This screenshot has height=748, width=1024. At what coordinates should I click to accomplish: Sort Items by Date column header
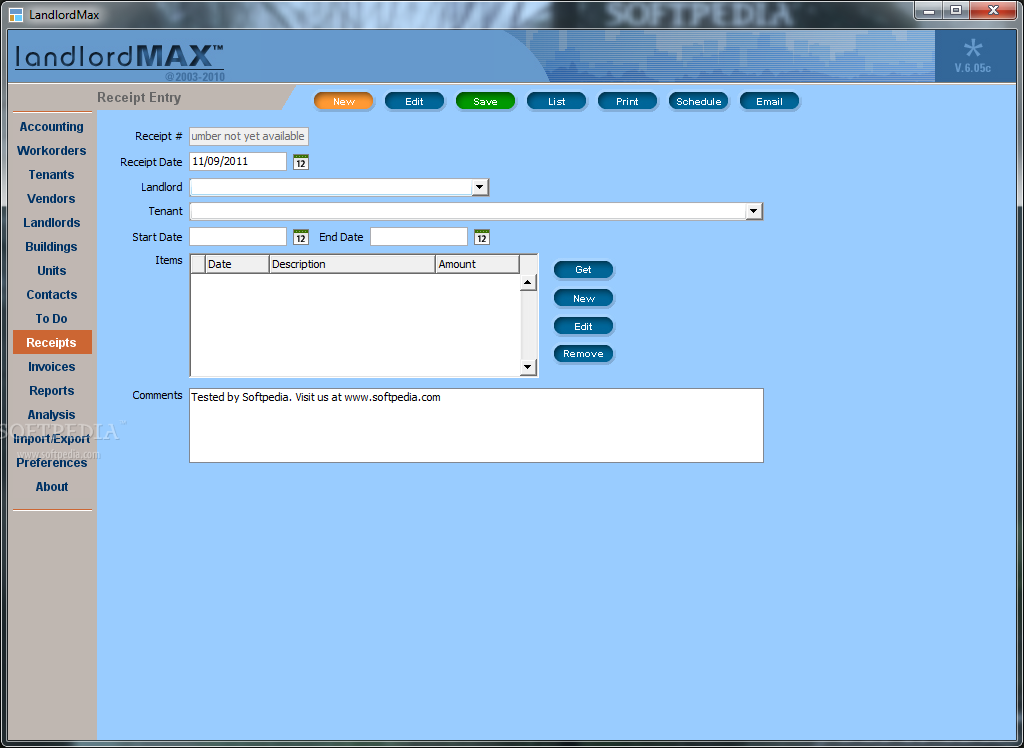237,264
